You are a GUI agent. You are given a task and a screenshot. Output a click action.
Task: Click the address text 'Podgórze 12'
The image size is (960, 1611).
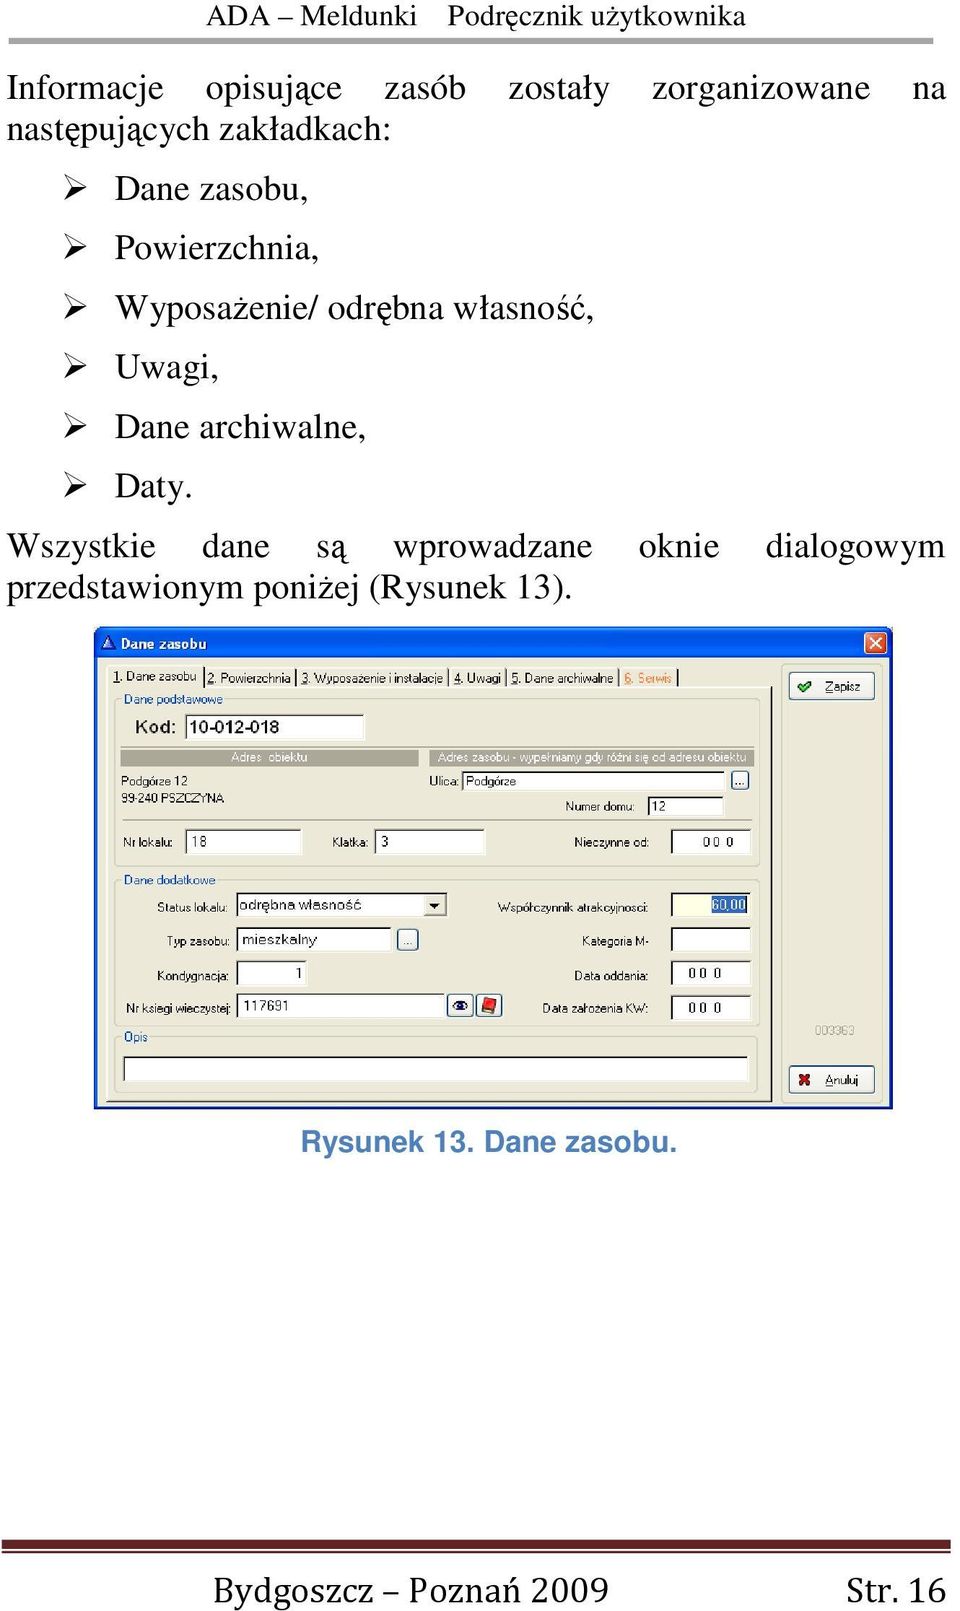(x=154, y=781)
